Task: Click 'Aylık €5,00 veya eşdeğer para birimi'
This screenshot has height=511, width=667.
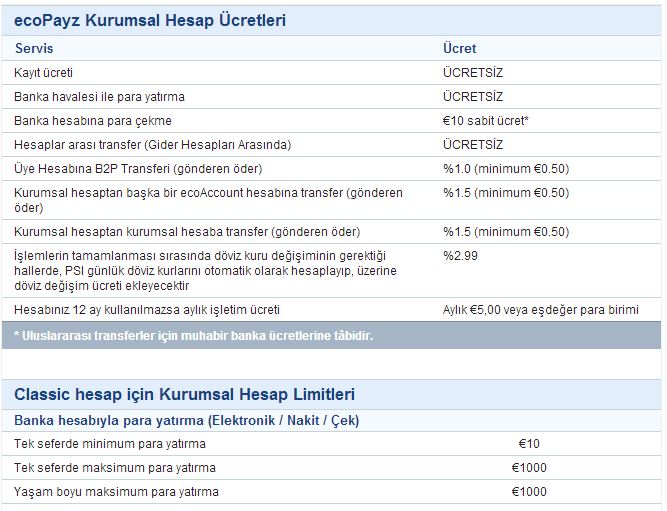Action: coord(541,310)
